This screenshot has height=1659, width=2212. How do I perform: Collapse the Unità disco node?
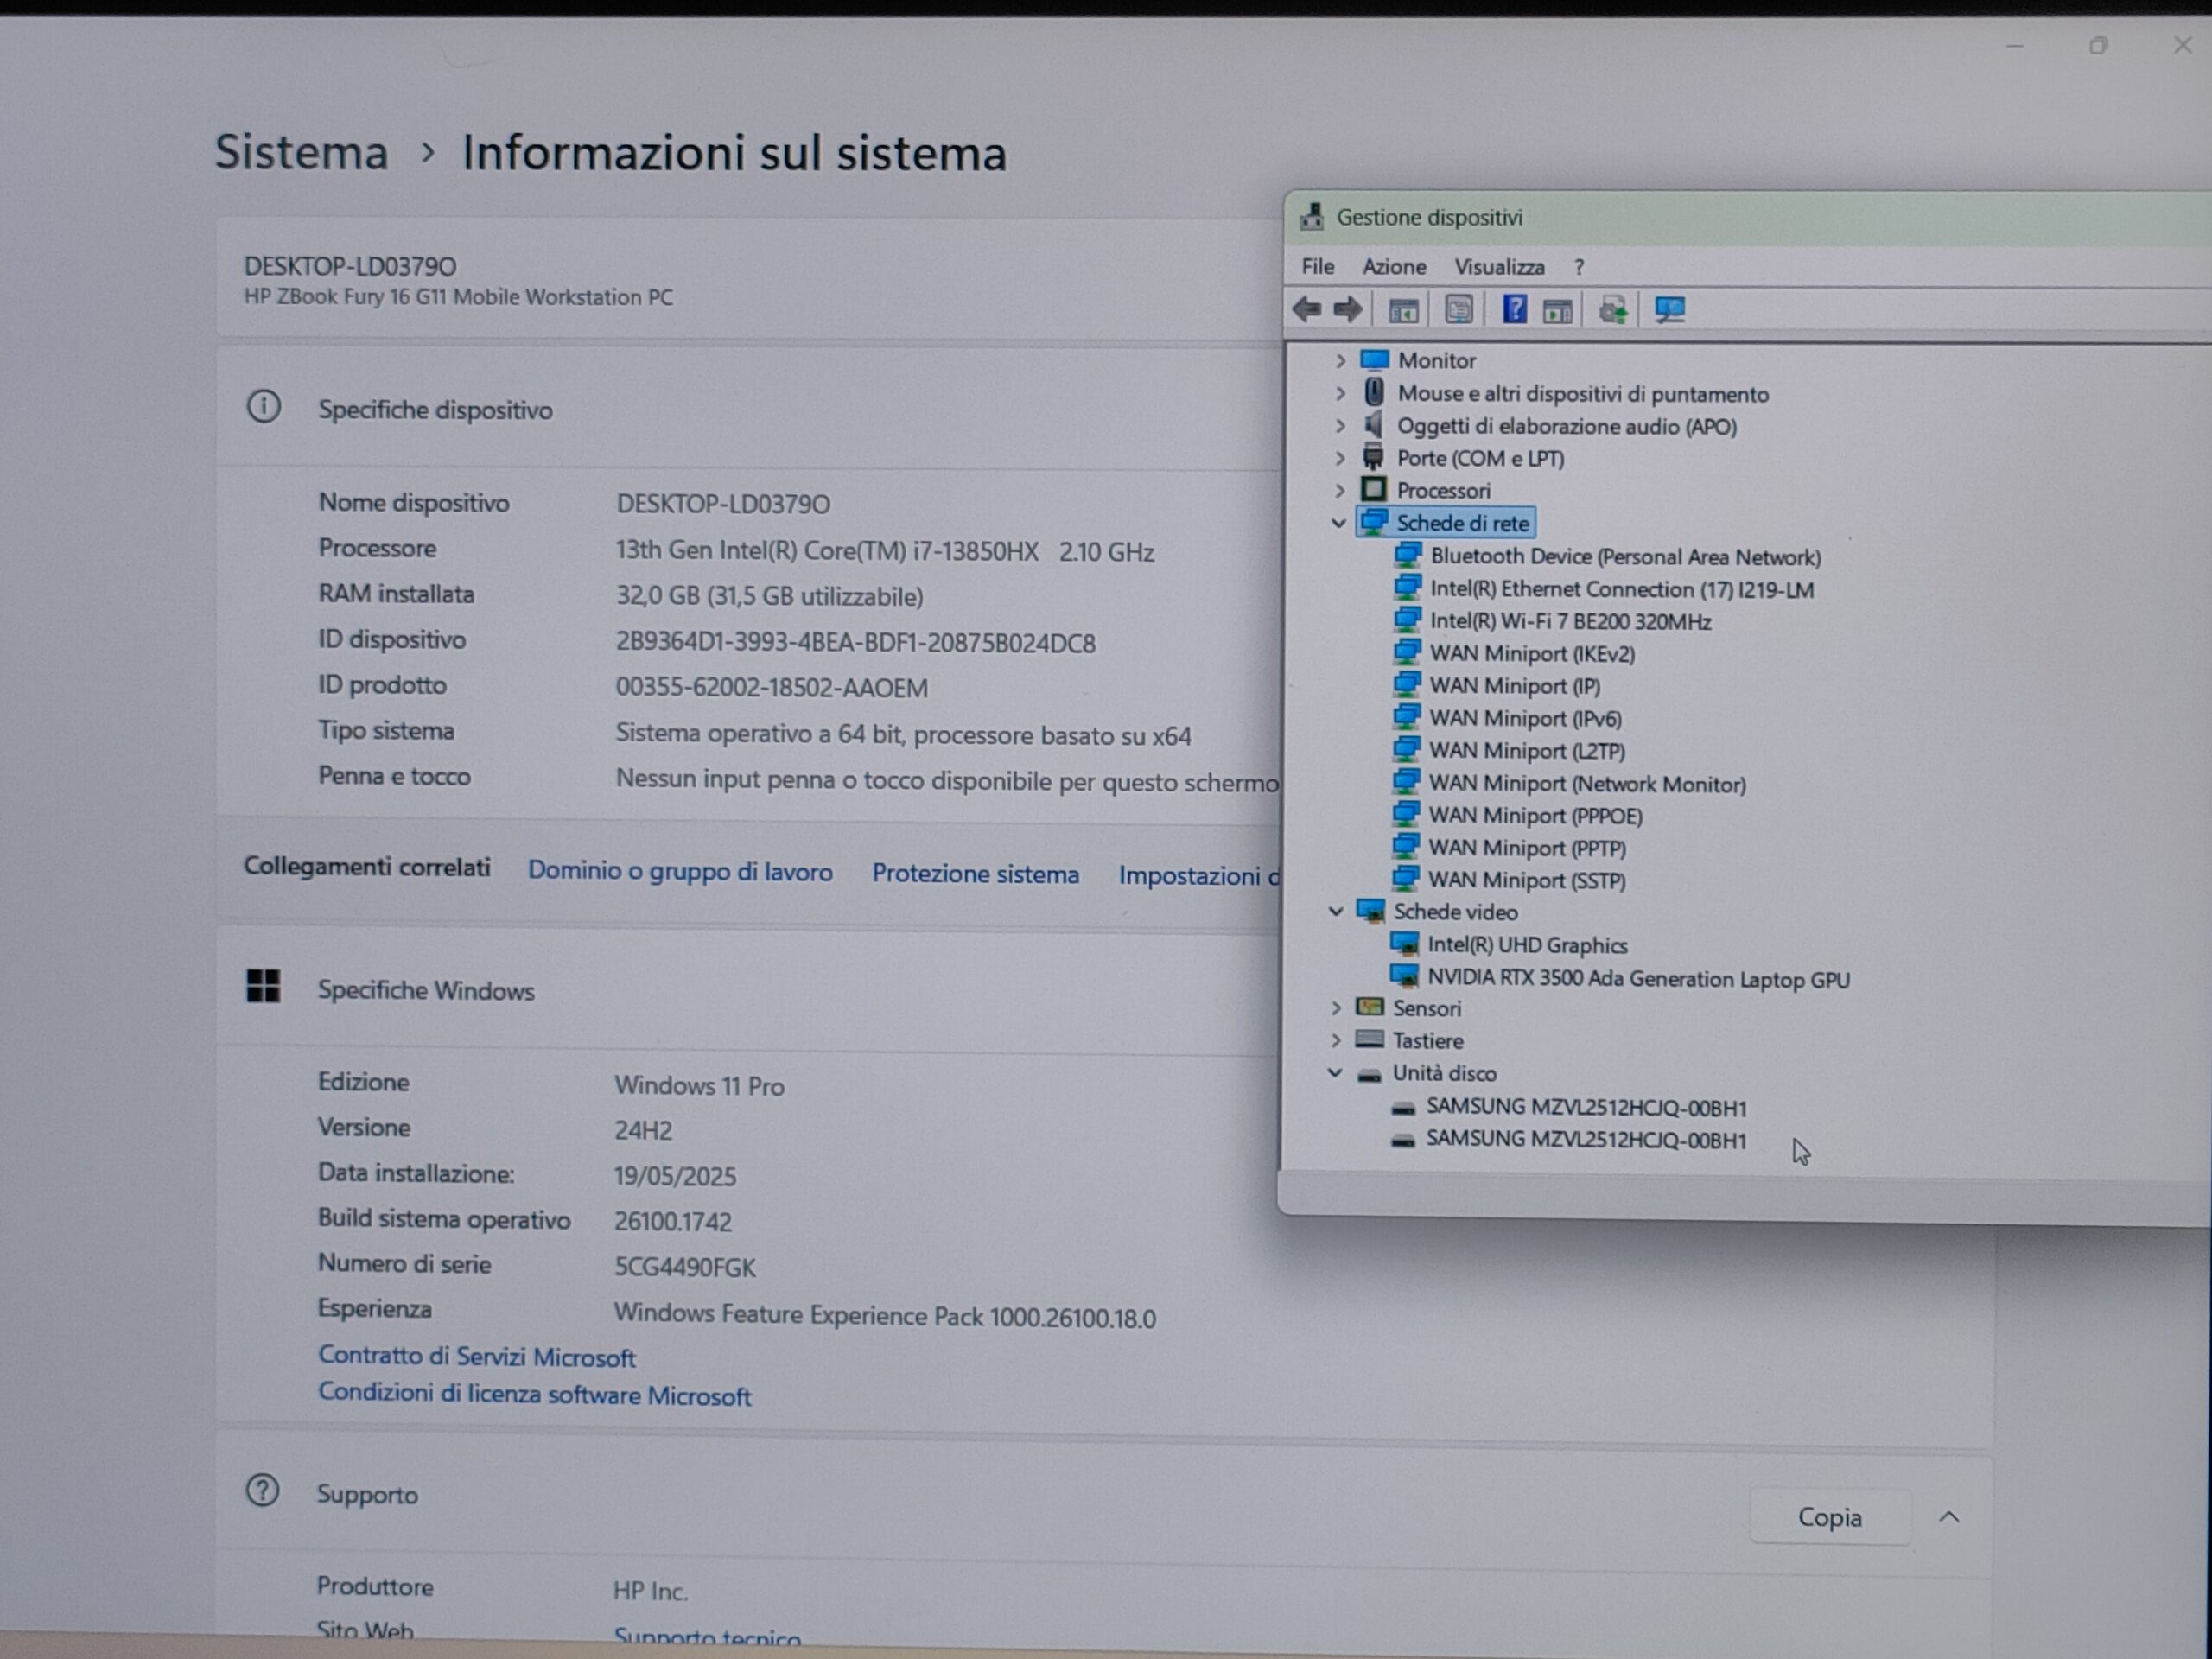pos(1334,1073)
